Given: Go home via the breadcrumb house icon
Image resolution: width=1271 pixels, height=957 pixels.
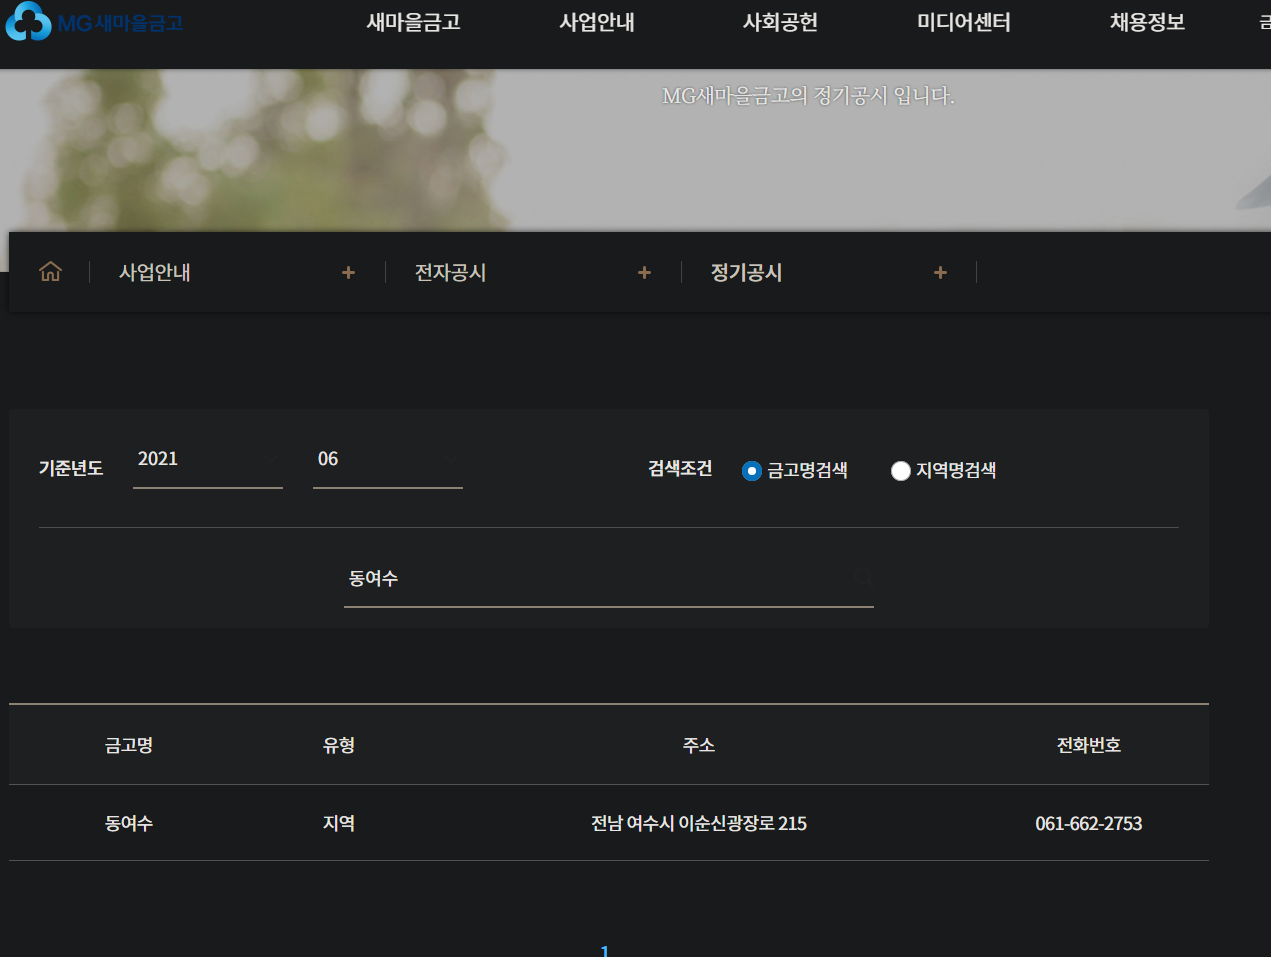Looking at the screenshot, I should click(x=50, y=272).
